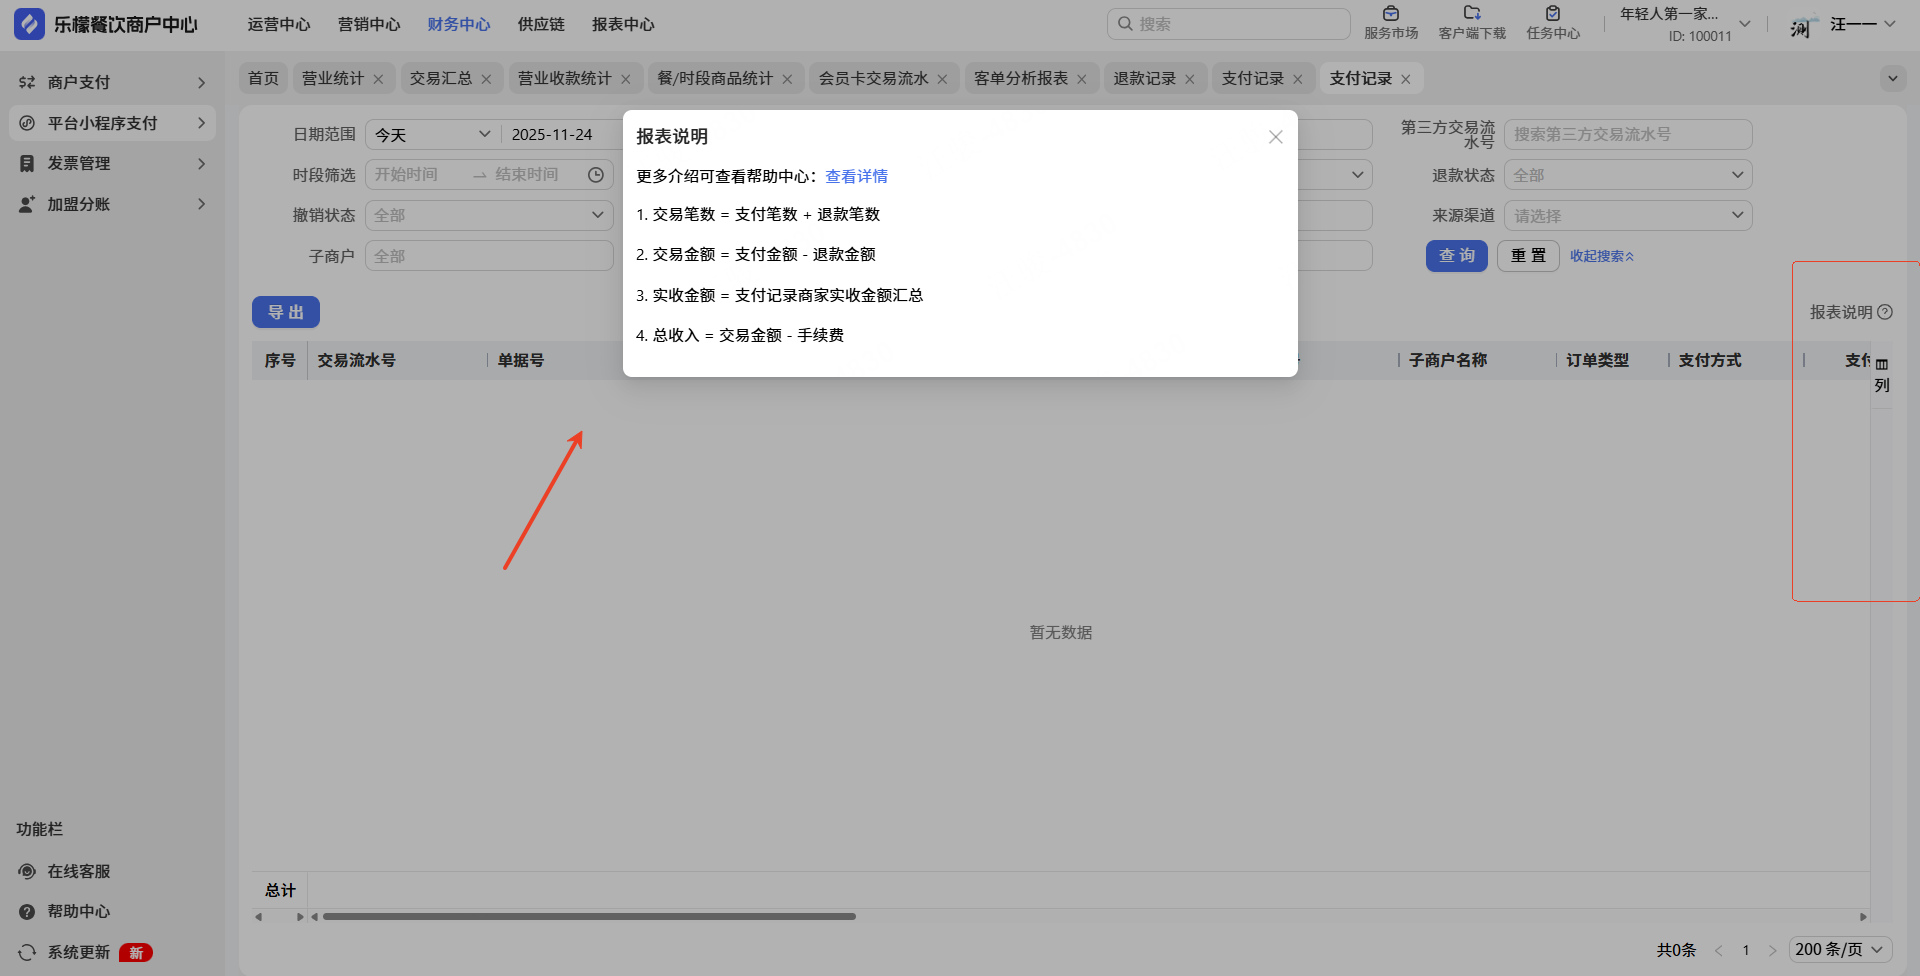Close the 营业统计 tab
This screenshot has height=976, width=1920.
coord(378,79)
